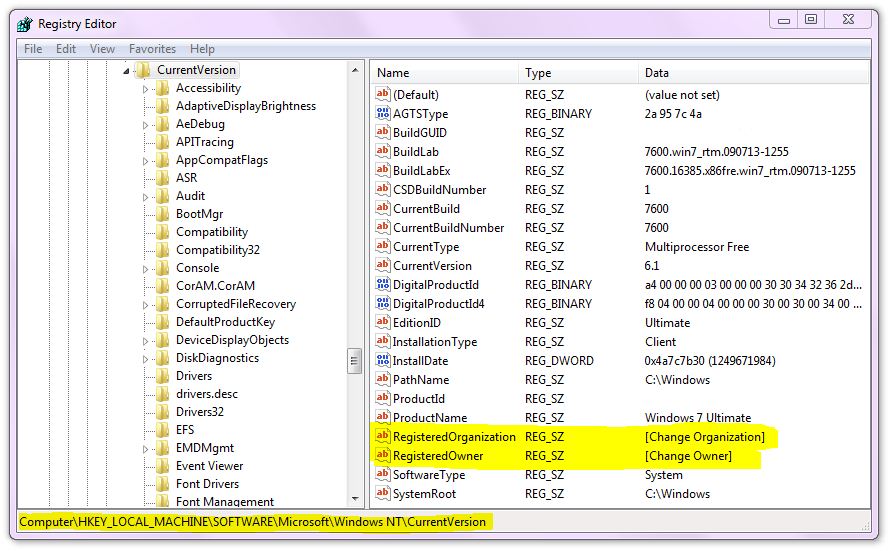889x551 pixels.
Task: Click the tree pane scrollbar thumb
Action: coord(355,361)
